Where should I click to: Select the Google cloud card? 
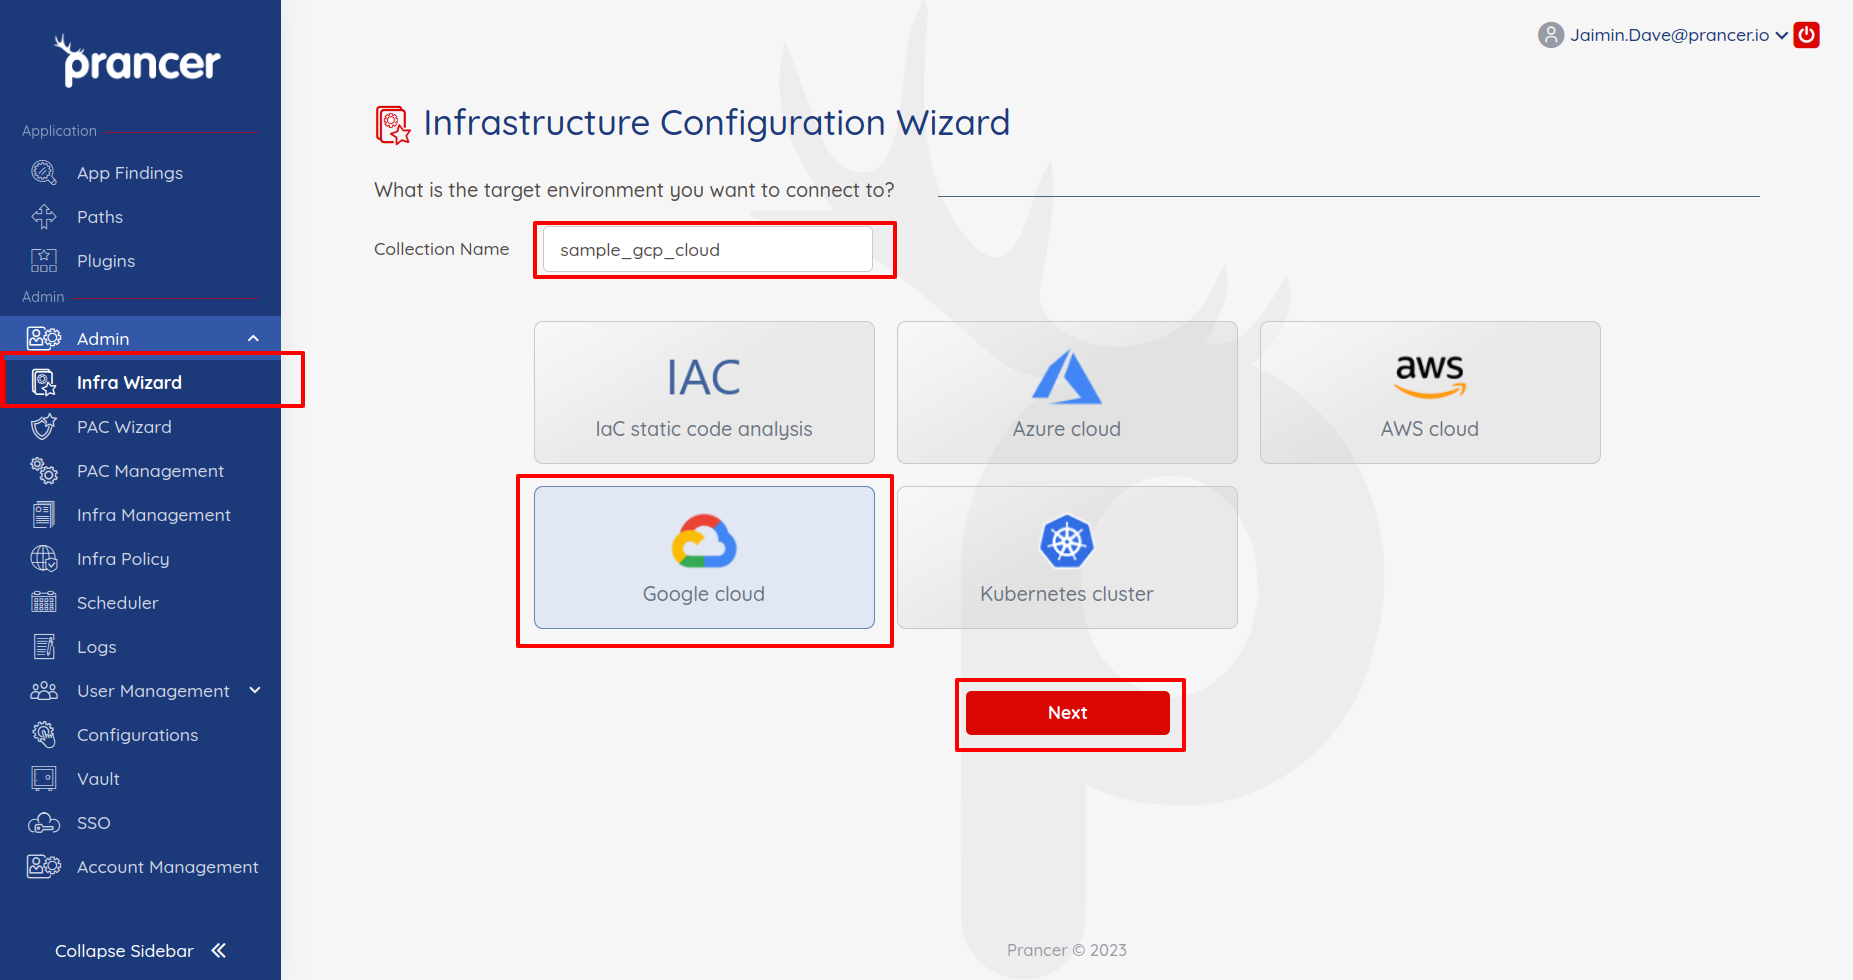pos(704,557)
